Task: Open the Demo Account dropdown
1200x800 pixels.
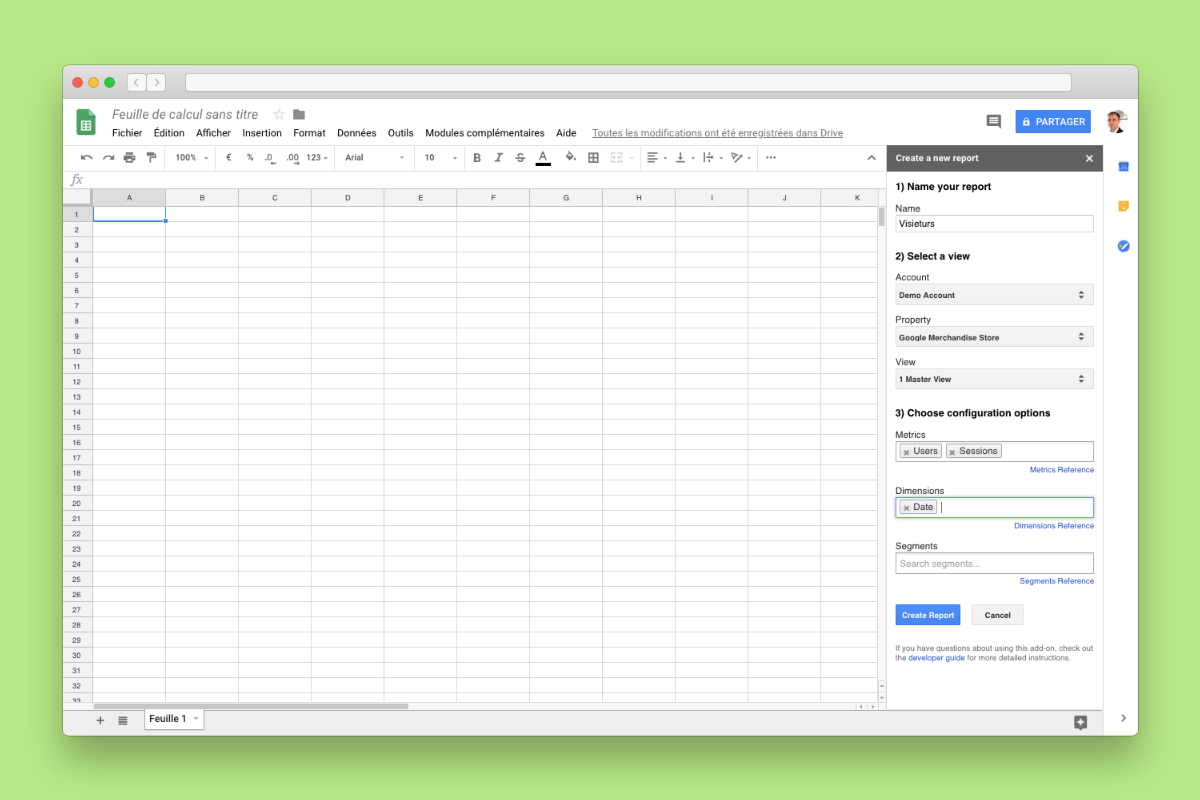Action: (993, 294)
